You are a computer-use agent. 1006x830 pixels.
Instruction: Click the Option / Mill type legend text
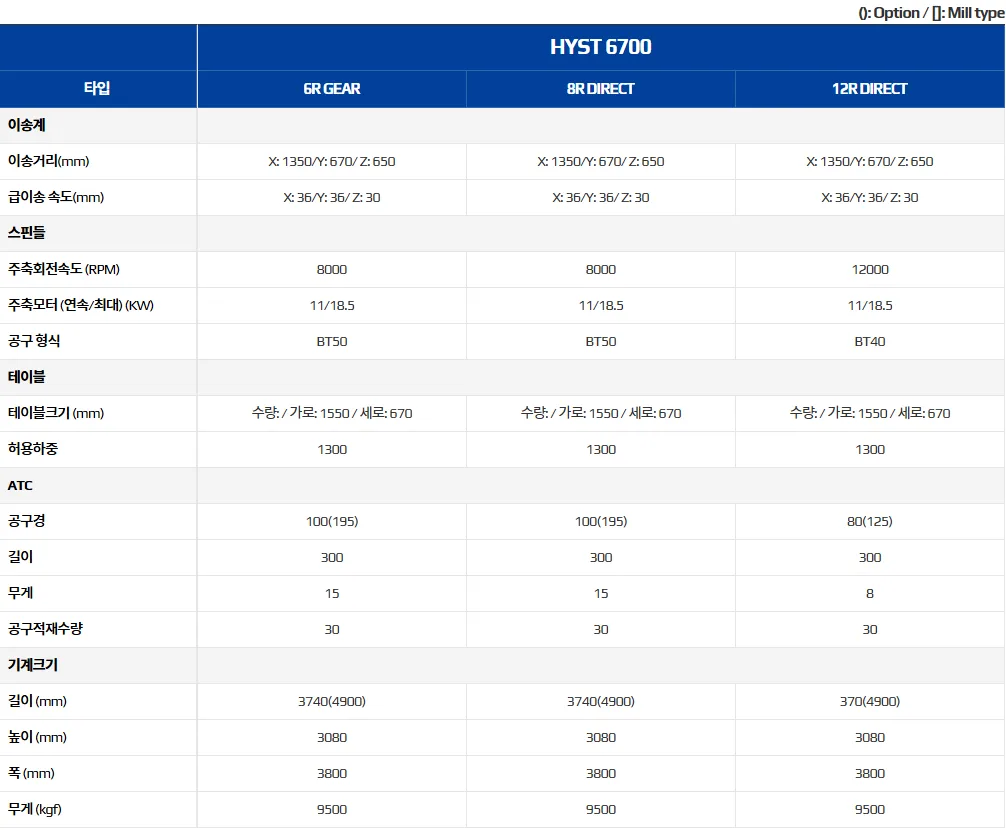pyautogui.click(x=931, y=13)
